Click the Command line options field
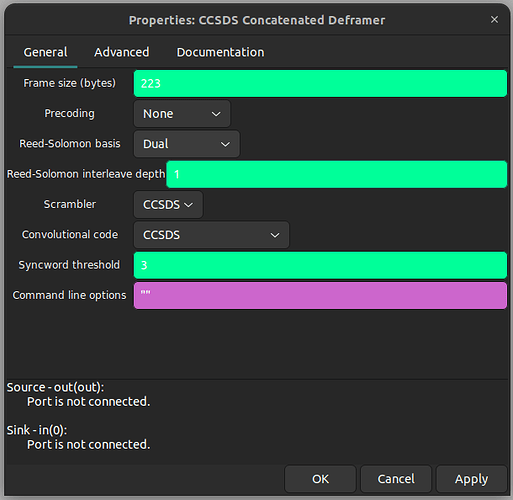This screenshot has width=513, height=500. [x=320, y=296]
